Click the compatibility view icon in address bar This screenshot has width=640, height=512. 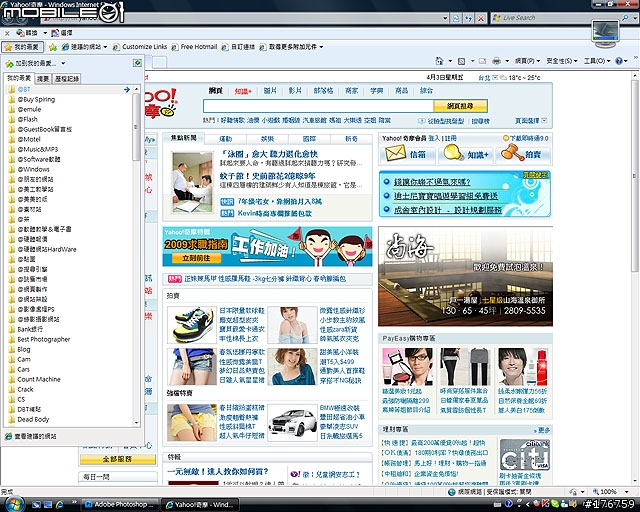(456, 18)
